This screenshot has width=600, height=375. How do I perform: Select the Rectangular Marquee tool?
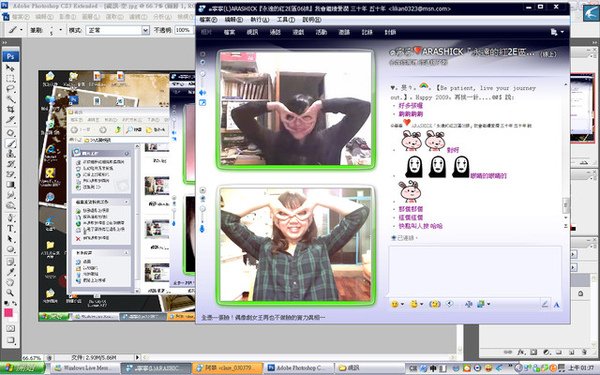pos(10,78)
